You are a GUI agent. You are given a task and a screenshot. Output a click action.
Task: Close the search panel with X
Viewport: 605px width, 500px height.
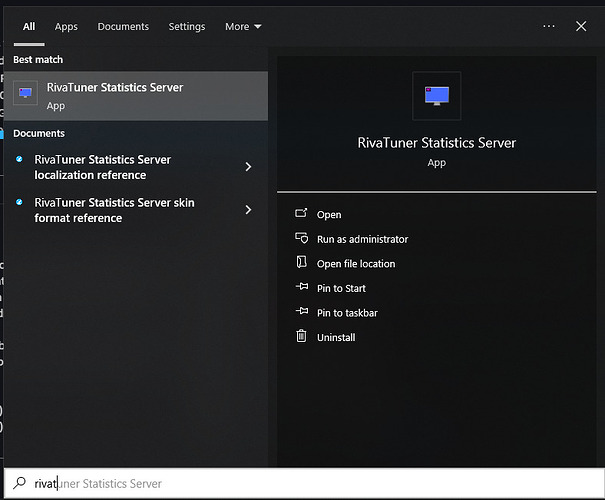(x=581, y=26)
